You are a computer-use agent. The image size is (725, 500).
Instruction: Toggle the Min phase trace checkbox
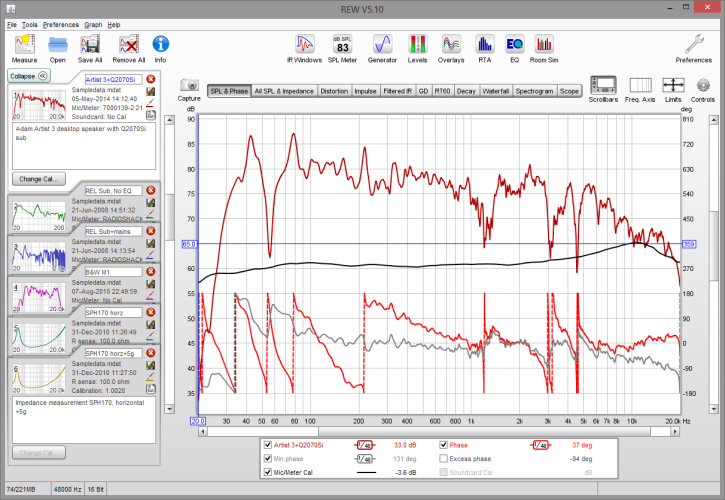coord(267,458)
